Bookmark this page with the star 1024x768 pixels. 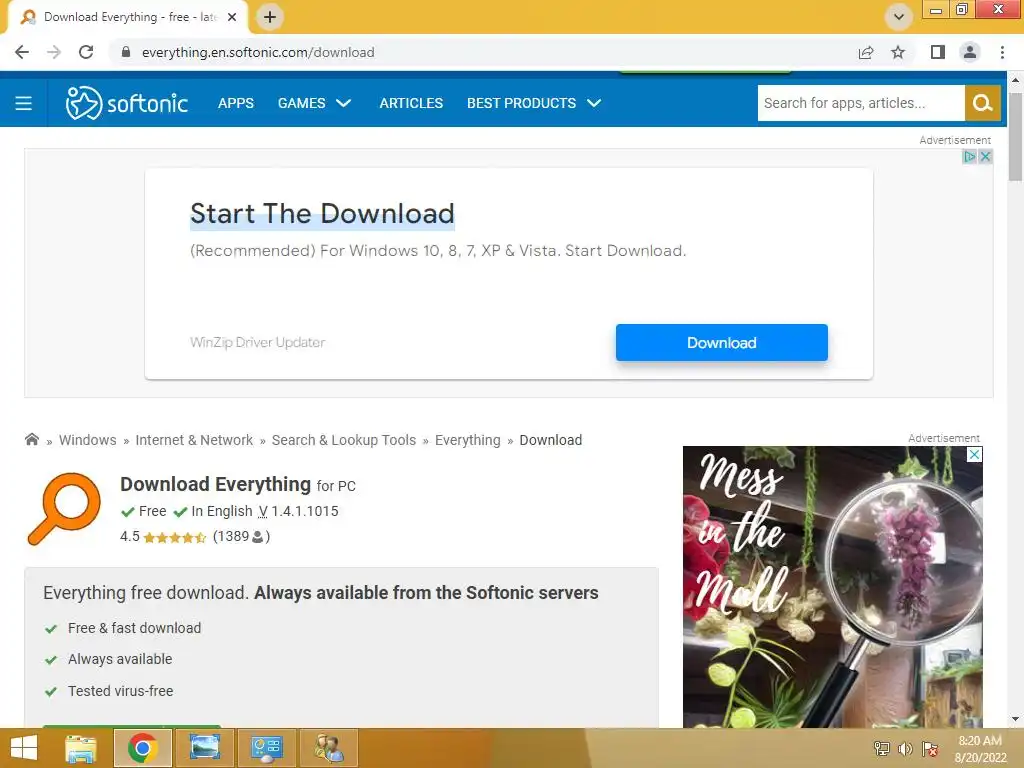point(898,52)
